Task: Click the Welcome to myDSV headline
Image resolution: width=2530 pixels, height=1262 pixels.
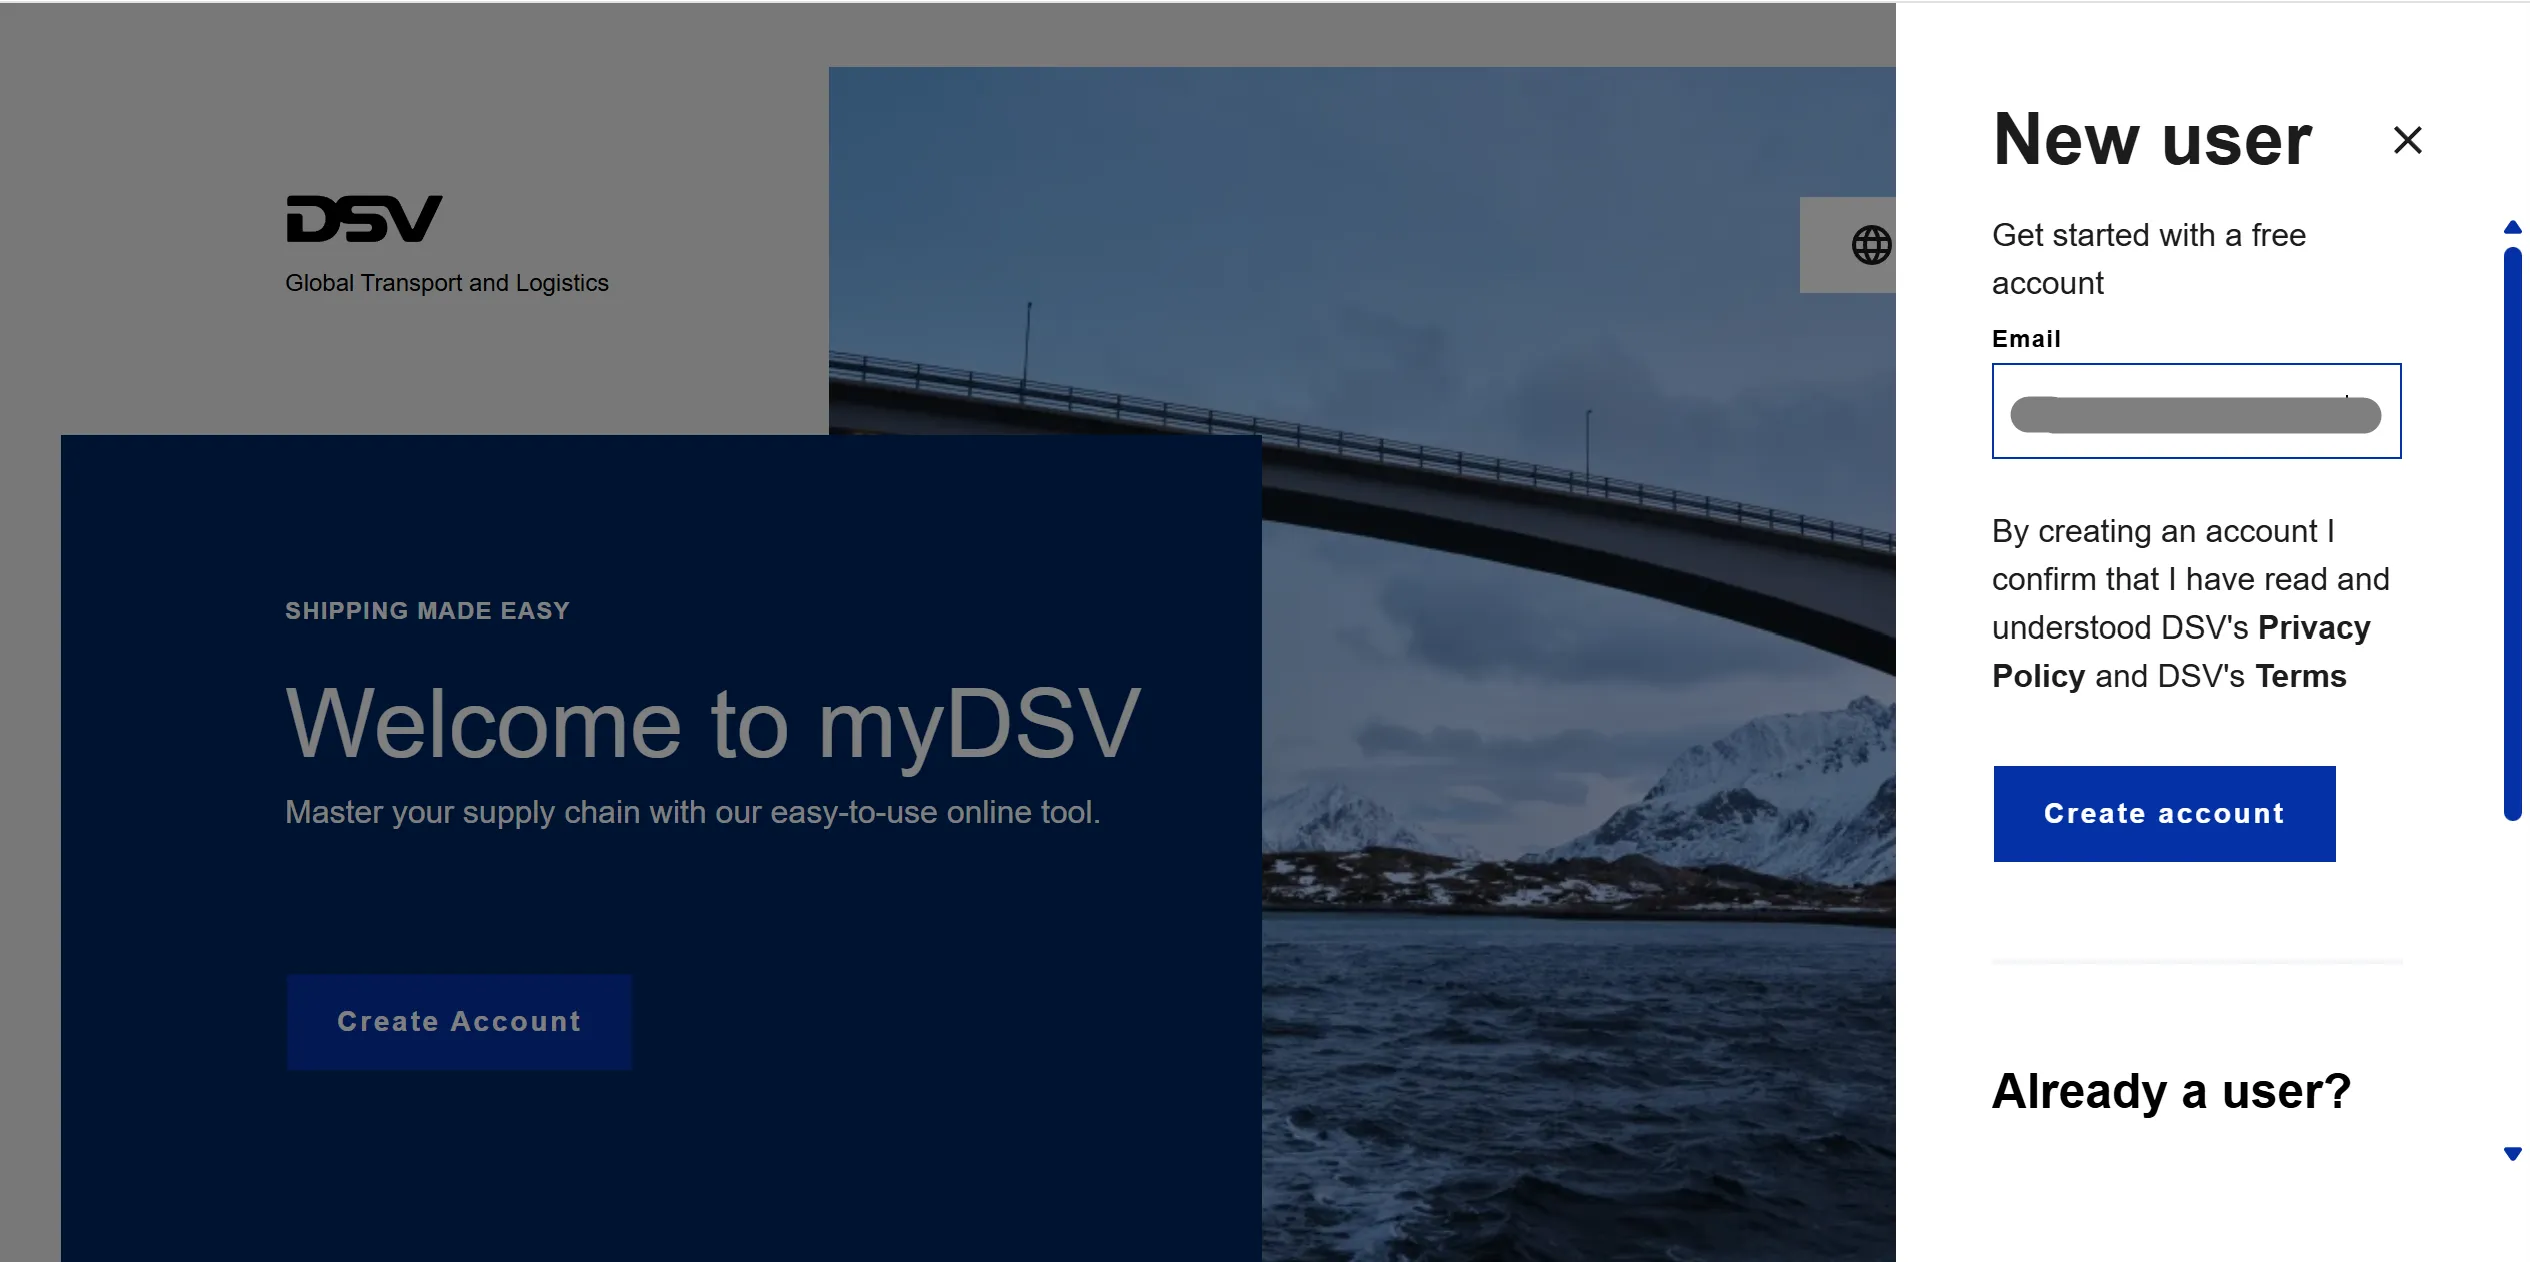Action: click(x=712, y=723)
